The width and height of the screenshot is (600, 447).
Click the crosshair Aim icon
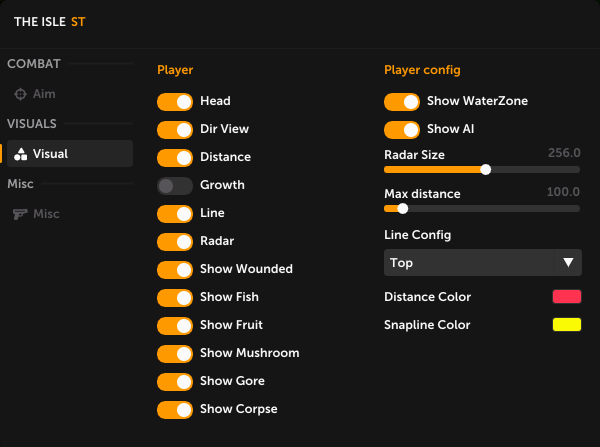pyautogui.click(x=21, y=94)
